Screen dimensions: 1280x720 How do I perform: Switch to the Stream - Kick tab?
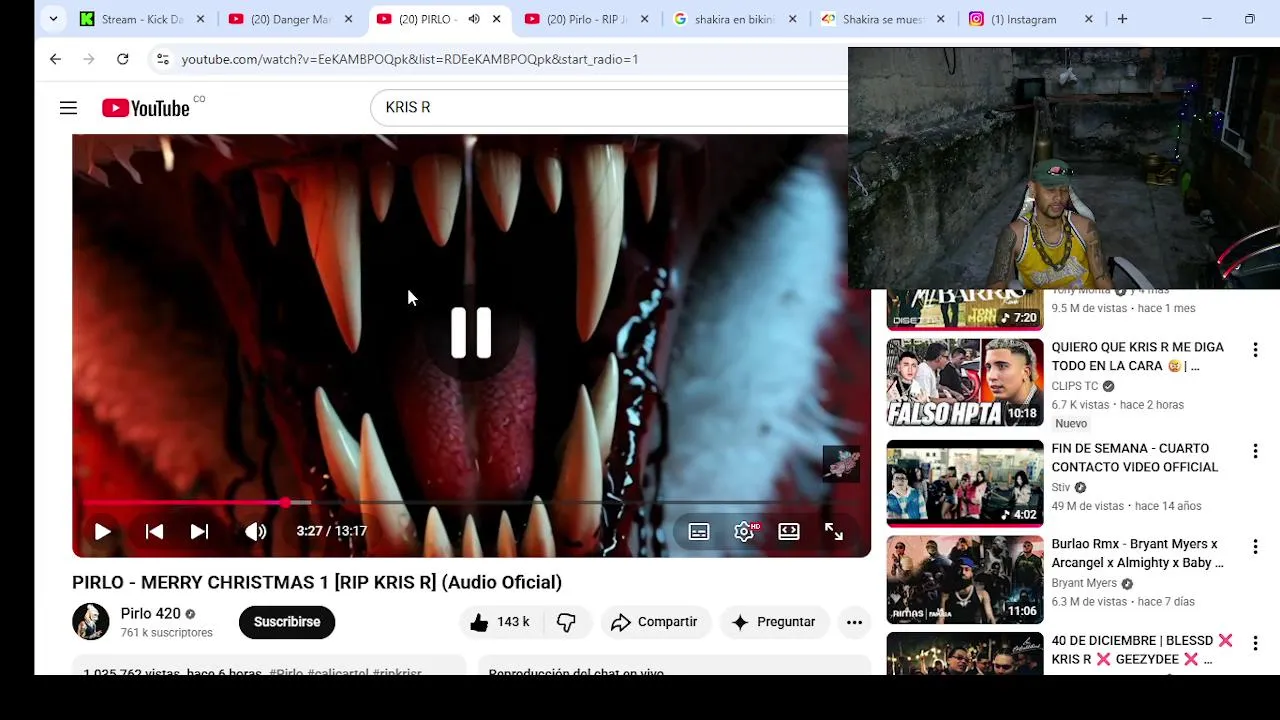tap(142, 19)
